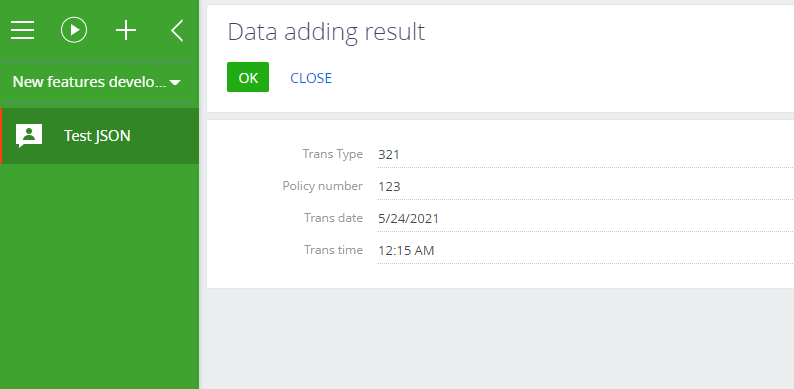
Task: Click the Trans date field showing 5/24/2021
Action: tap(585, 218)
